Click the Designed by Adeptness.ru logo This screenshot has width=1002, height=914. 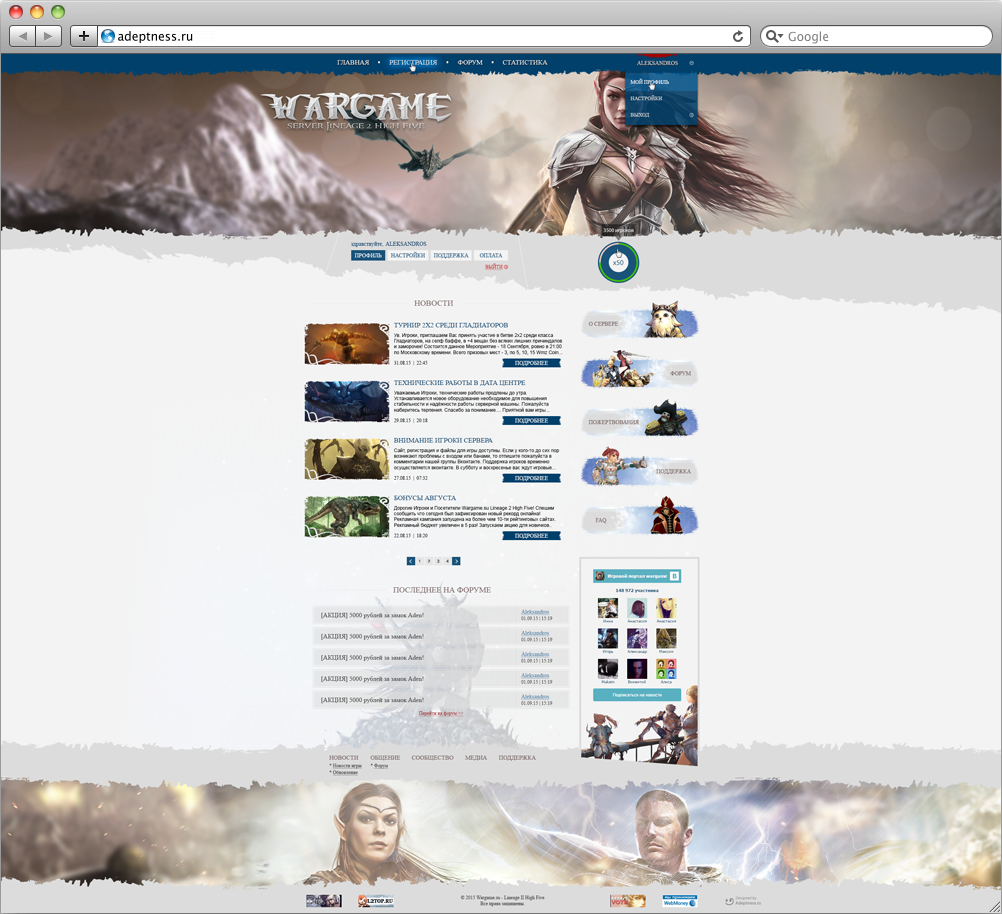(x=743, y=901)
